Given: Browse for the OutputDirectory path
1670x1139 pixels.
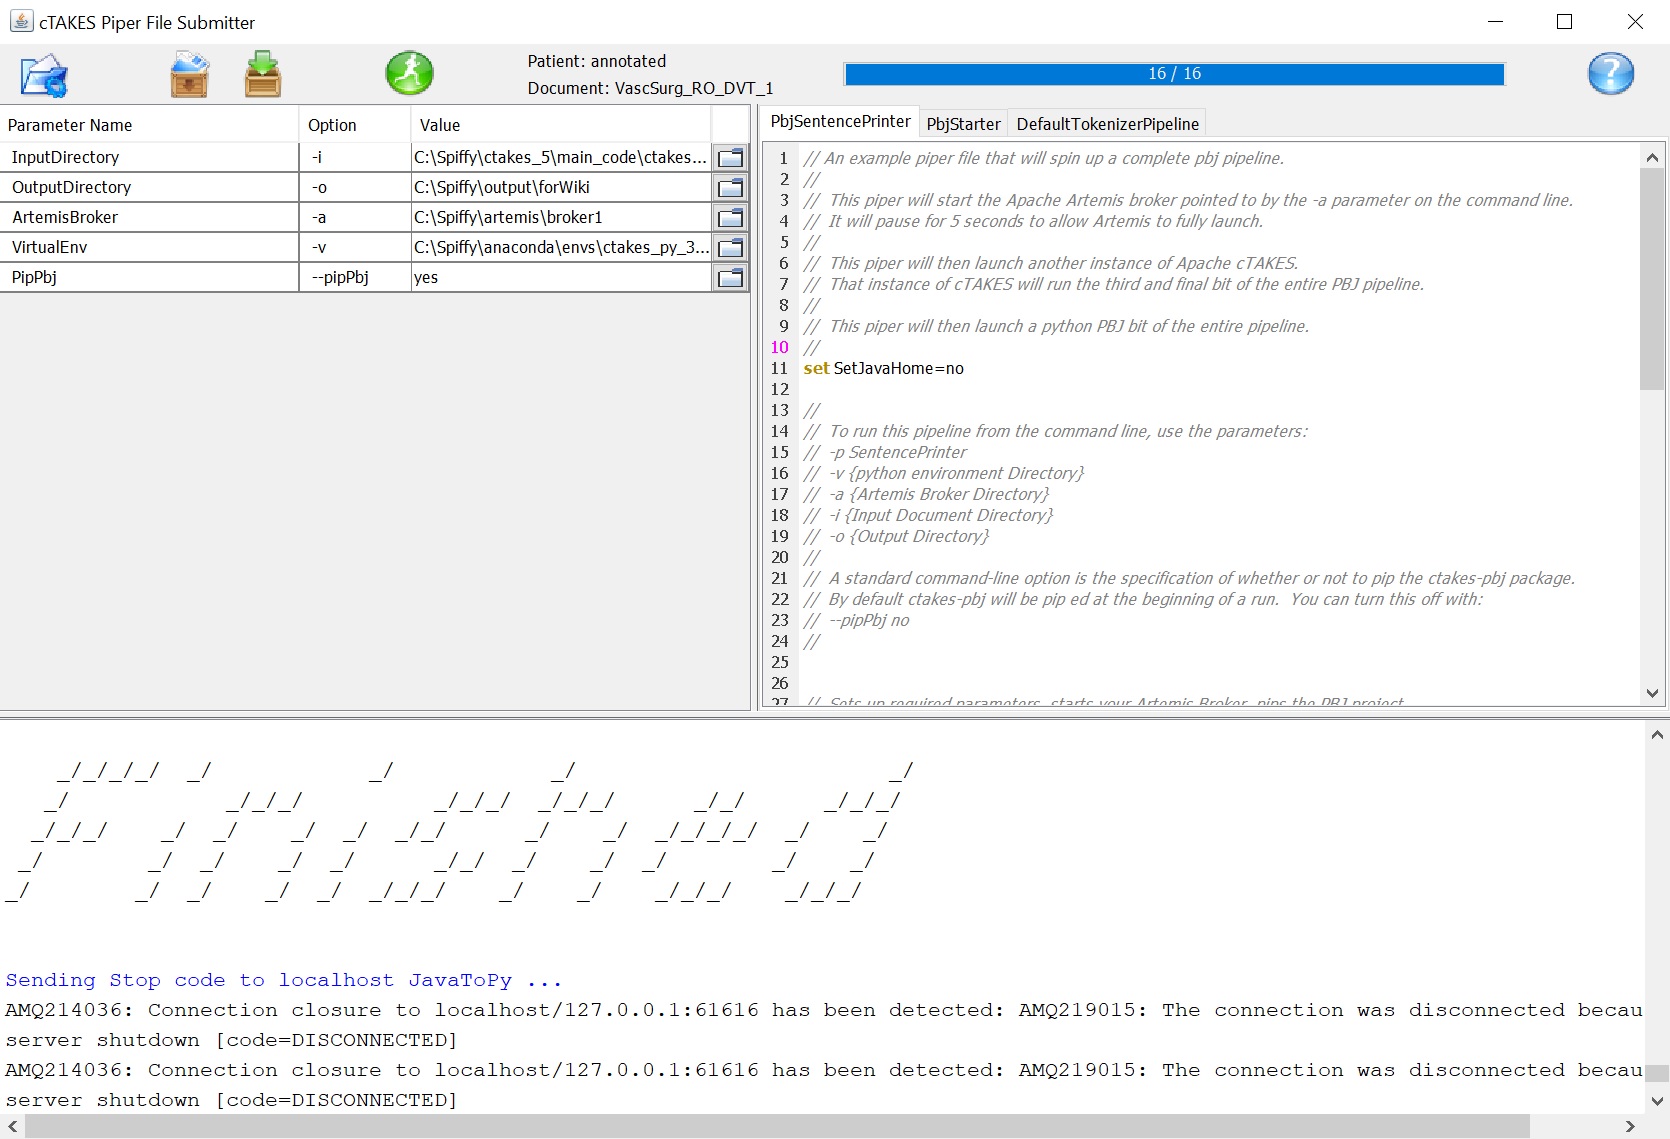Looking at the screenshot, I should coord(731,188).
